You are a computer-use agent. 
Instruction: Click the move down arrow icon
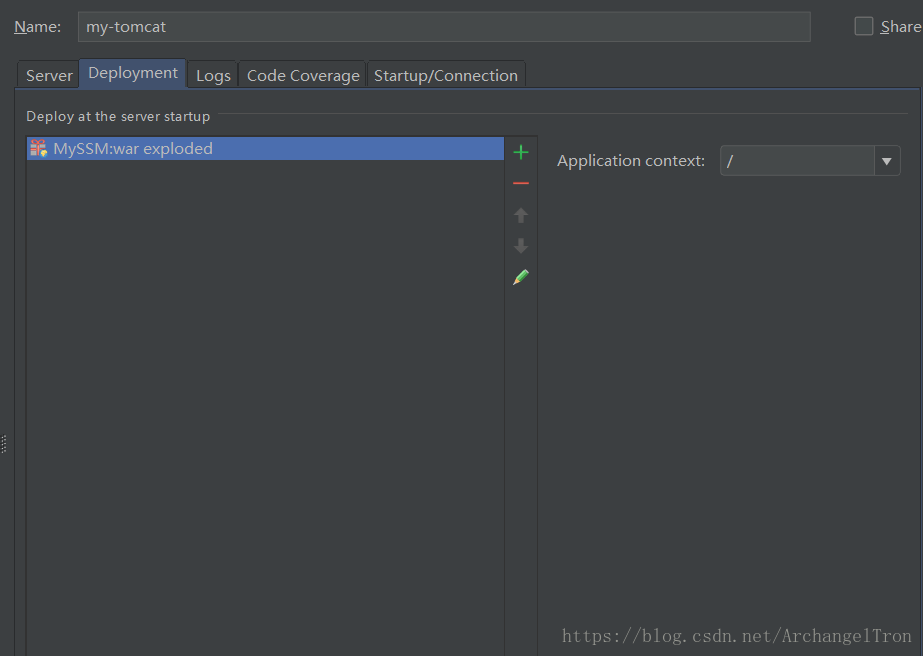pos(520,246)
